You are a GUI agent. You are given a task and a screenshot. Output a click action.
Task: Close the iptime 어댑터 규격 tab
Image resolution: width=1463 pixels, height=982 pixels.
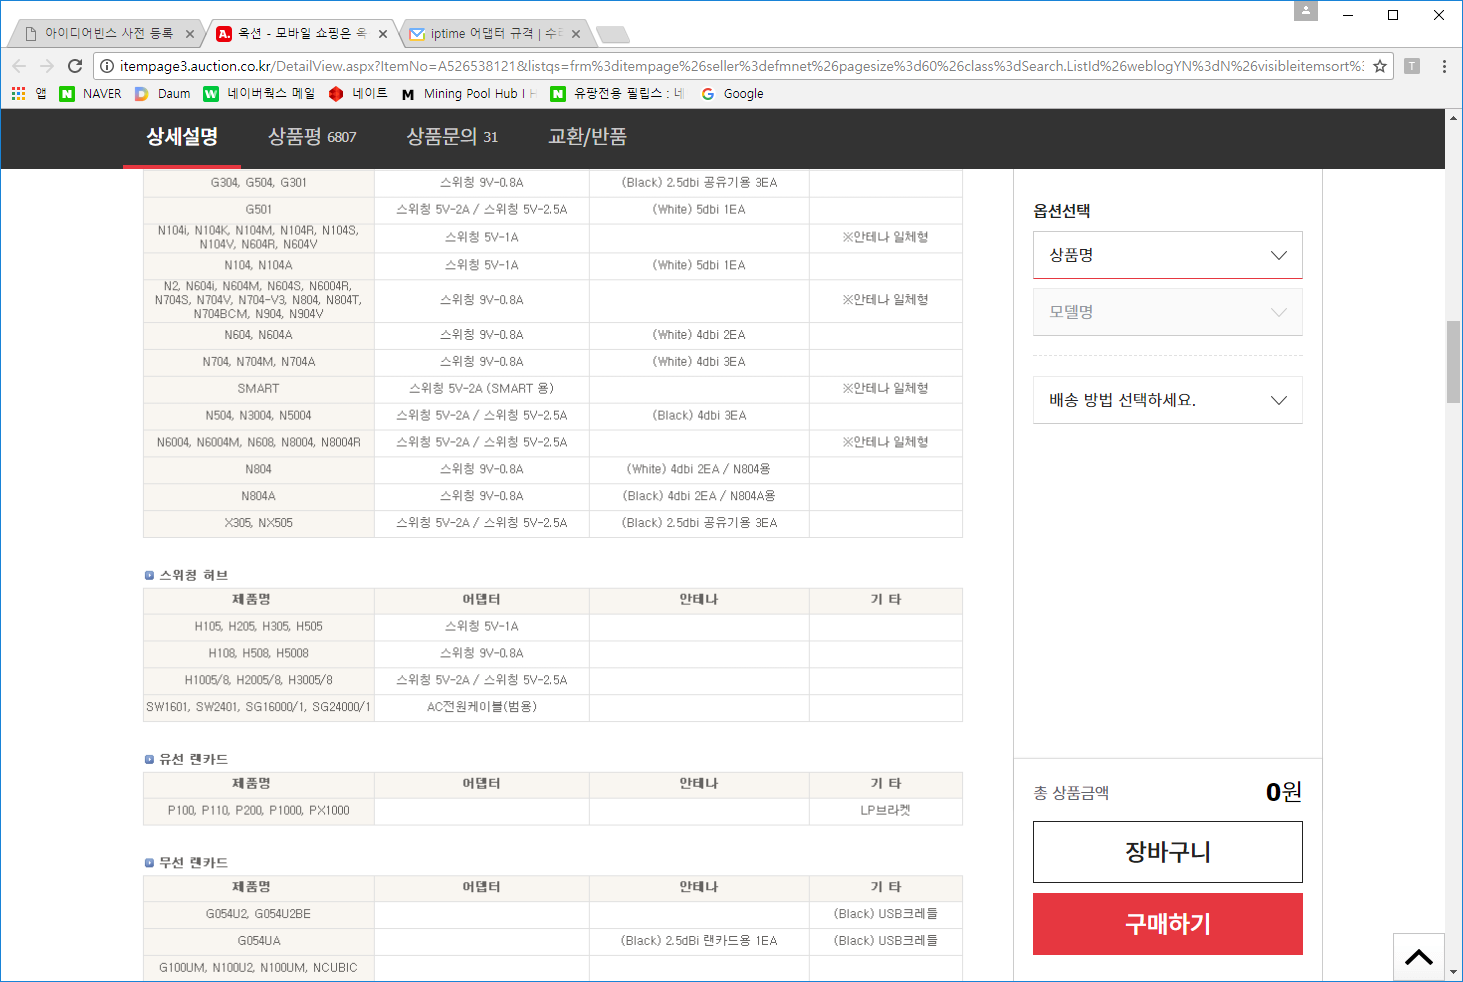pyautogui.click(x=576, y=34)
